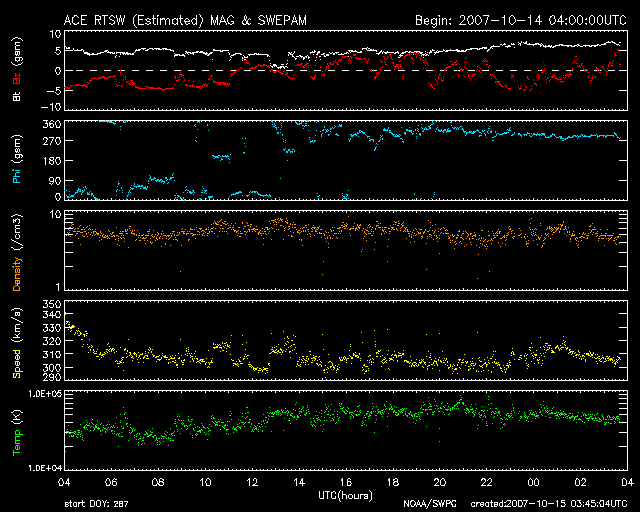Click the '02' hour label on time axis
Viewport: 640px width, 512px height.
580,482
